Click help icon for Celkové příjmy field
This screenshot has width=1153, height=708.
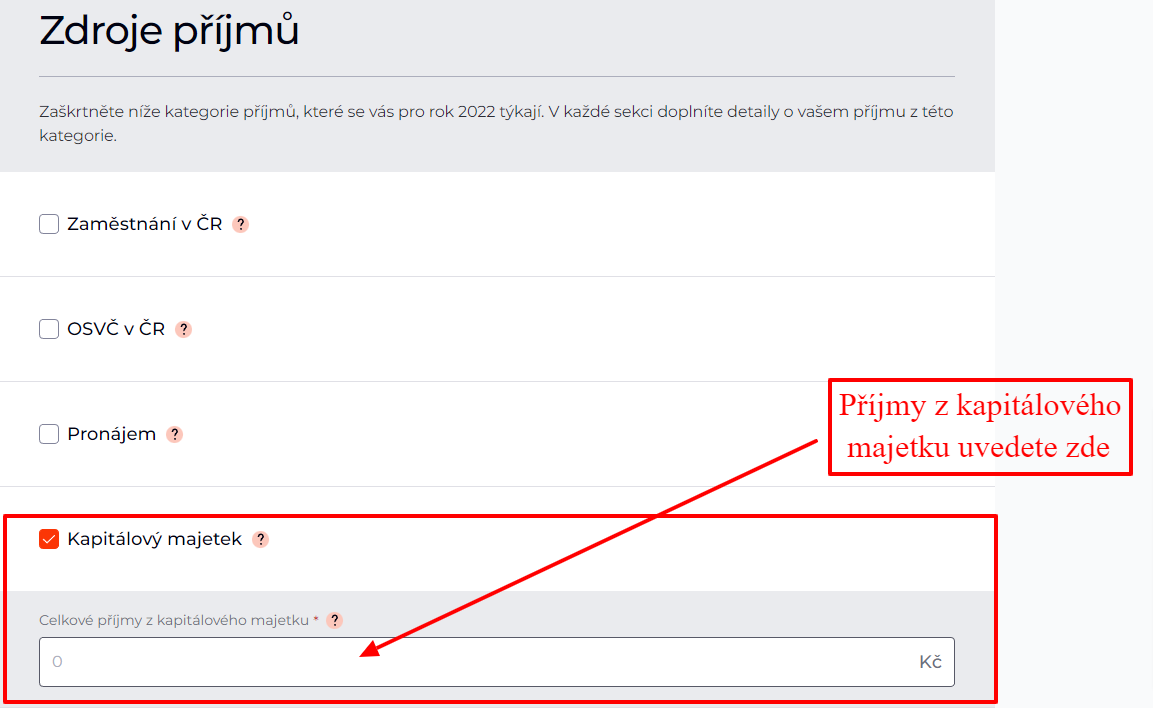point(335,621)
